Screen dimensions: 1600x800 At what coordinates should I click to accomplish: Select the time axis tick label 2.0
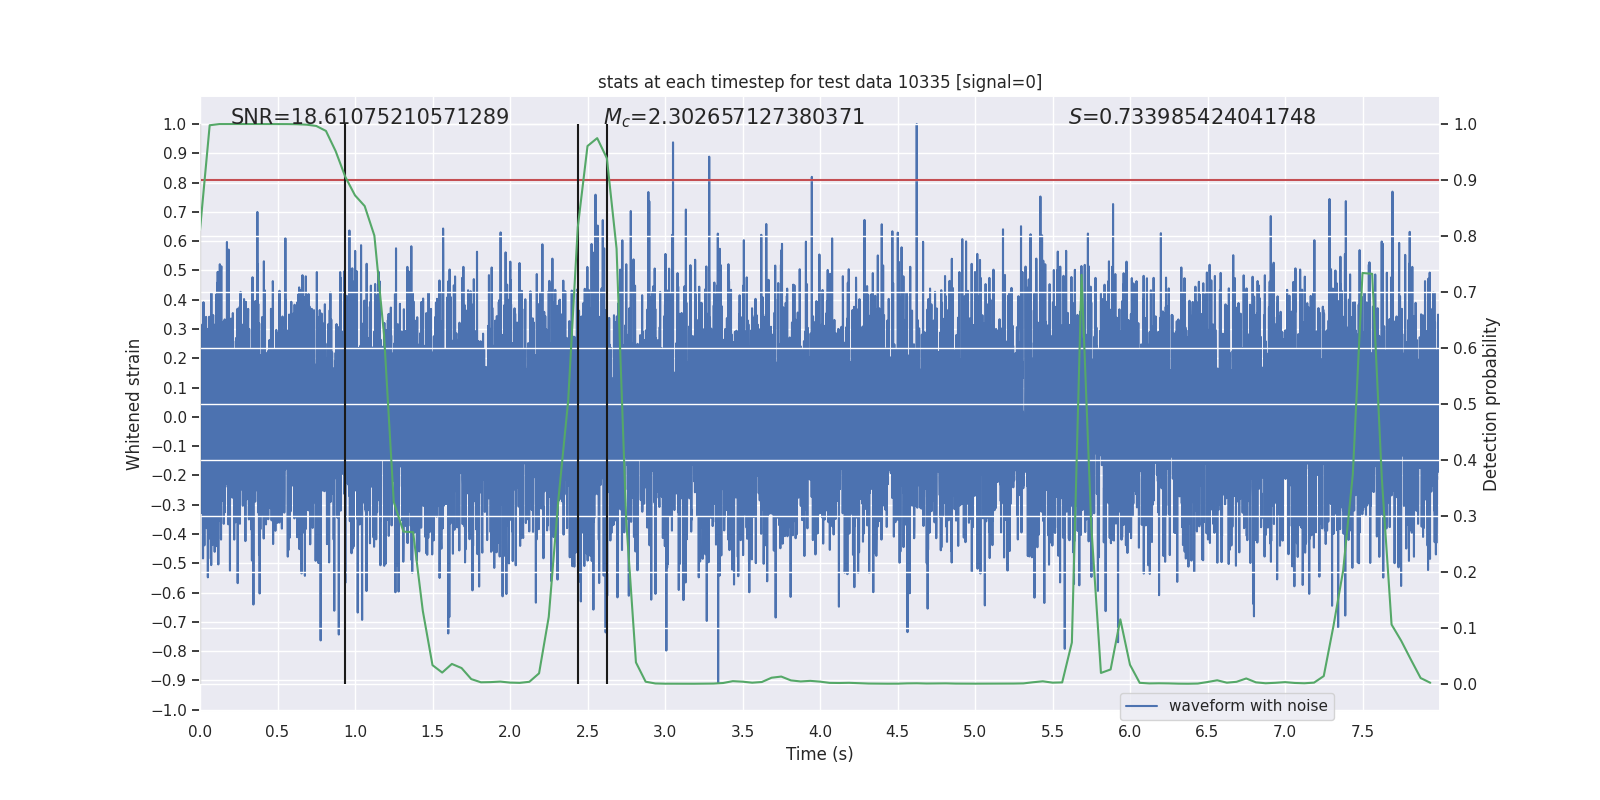click(510, 731)
